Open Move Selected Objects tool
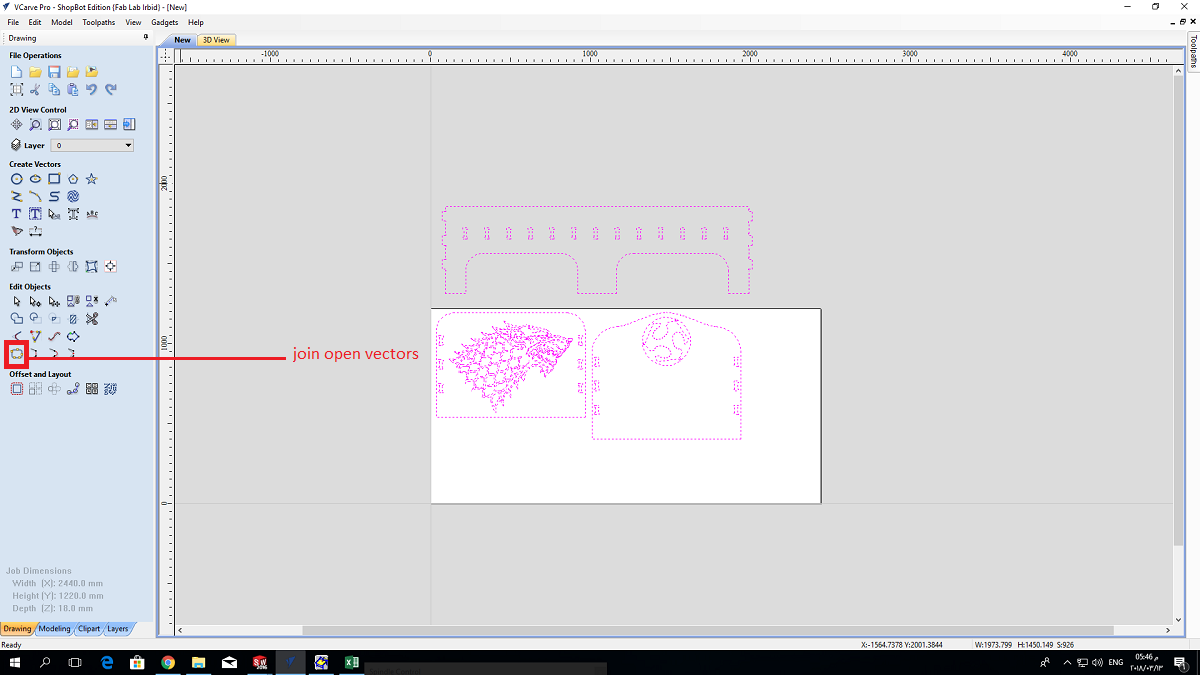 pyautogui.click(x=16, y=267)
